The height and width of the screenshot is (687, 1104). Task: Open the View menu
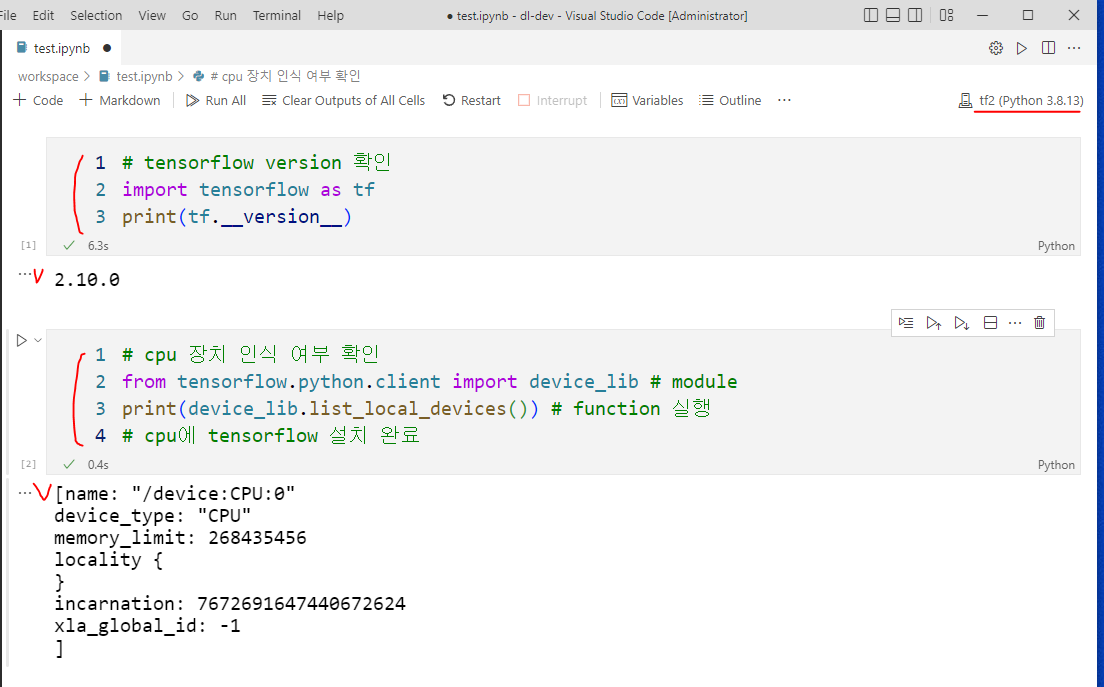point(151,15)
